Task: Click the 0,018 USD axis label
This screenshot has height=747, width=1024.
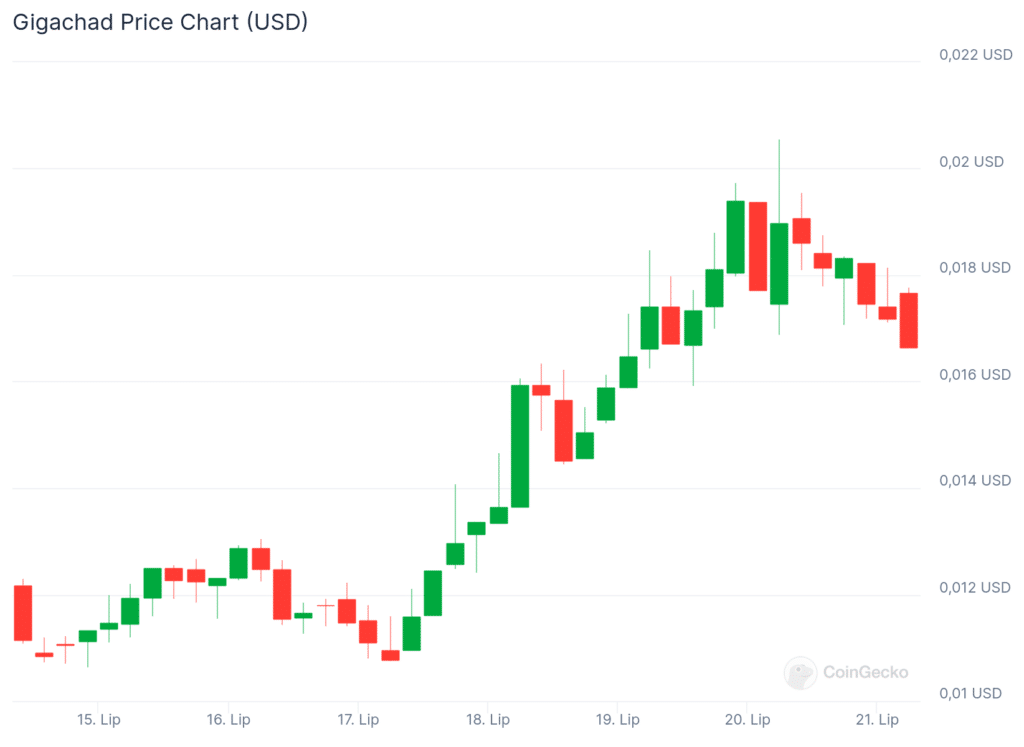Action: click(x=975, y=268)
